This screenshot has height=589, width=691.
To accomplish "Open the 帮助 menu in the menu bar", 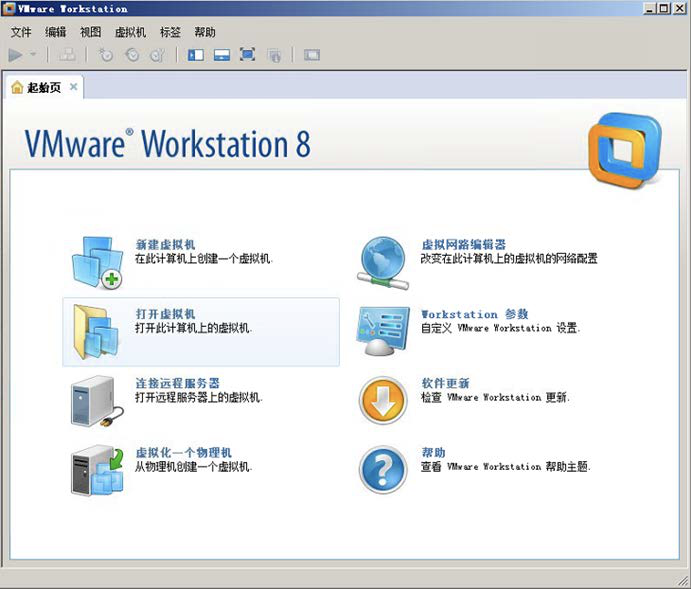I will 205,32.
